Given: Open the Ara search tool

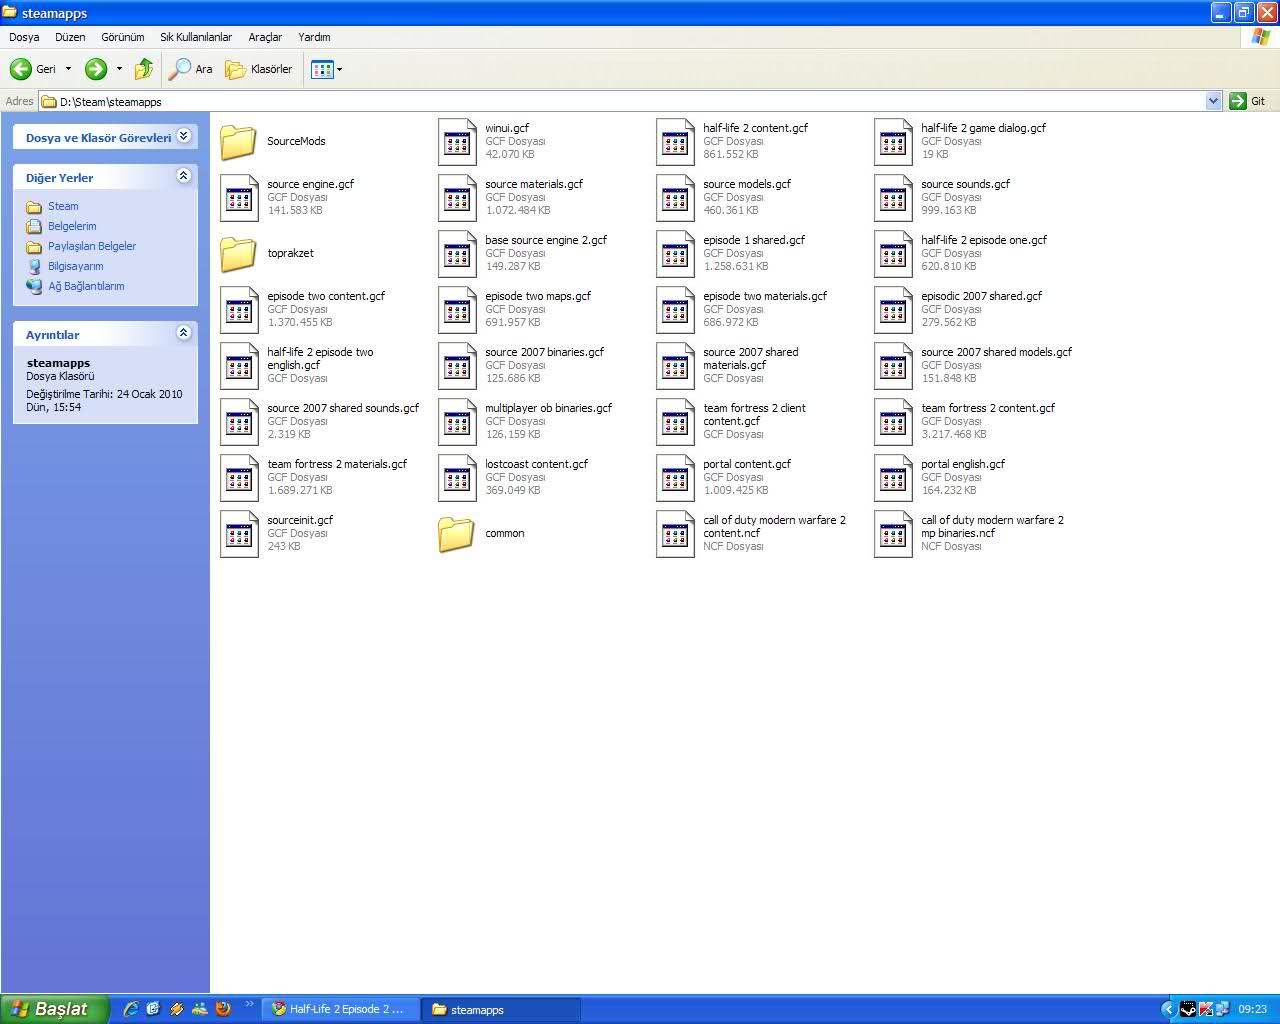Looking at the screenshot, I should (191, 69).
